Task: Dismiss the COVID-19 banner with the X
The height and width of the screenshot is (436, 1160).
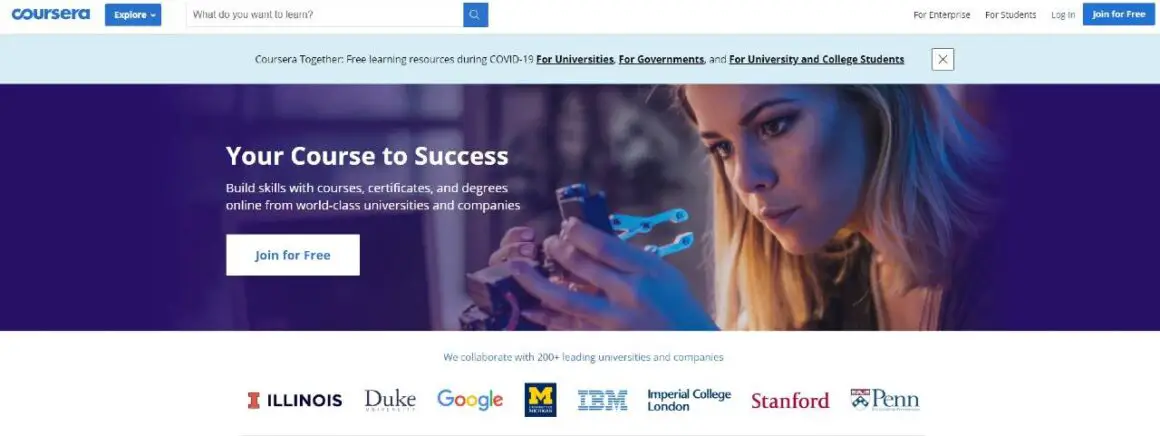Action: [942, 59]
